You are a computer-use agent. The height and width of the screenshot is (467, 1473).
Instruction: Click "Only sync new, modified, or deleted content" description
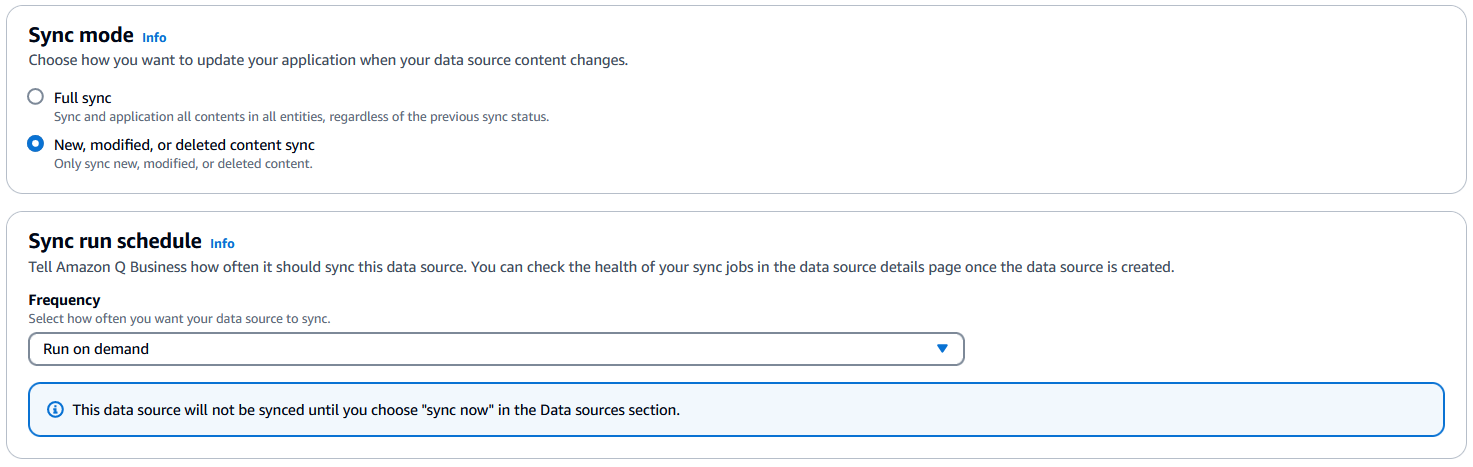(x=183, y=163)
